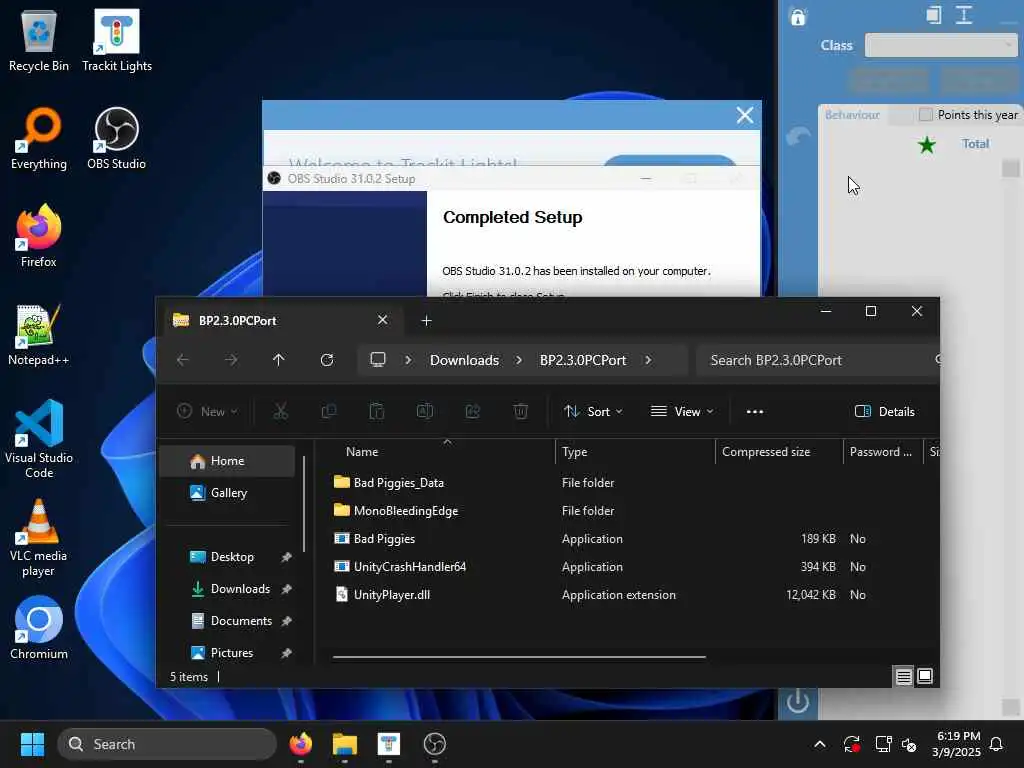Refresh the BP2.3.0PCPort folder view
This screenshot has height=768, width=1024.
coord(327,360)
